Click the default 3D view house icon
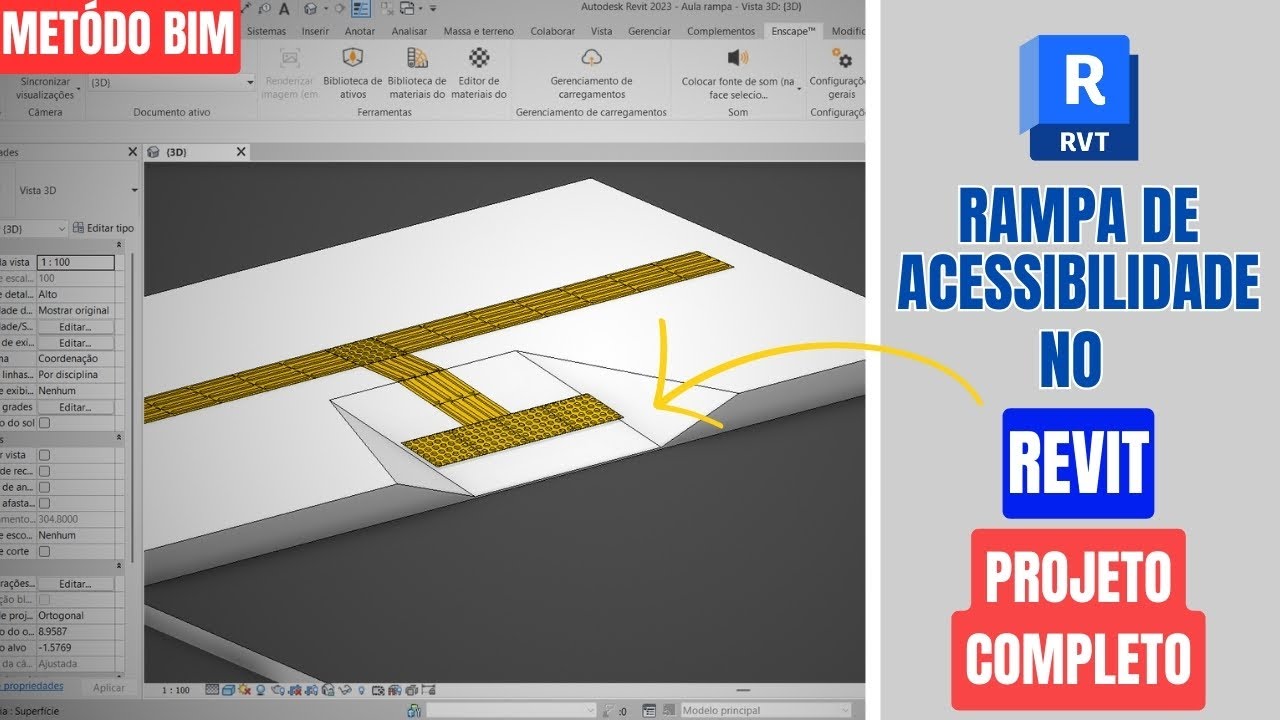 point(310,9)
